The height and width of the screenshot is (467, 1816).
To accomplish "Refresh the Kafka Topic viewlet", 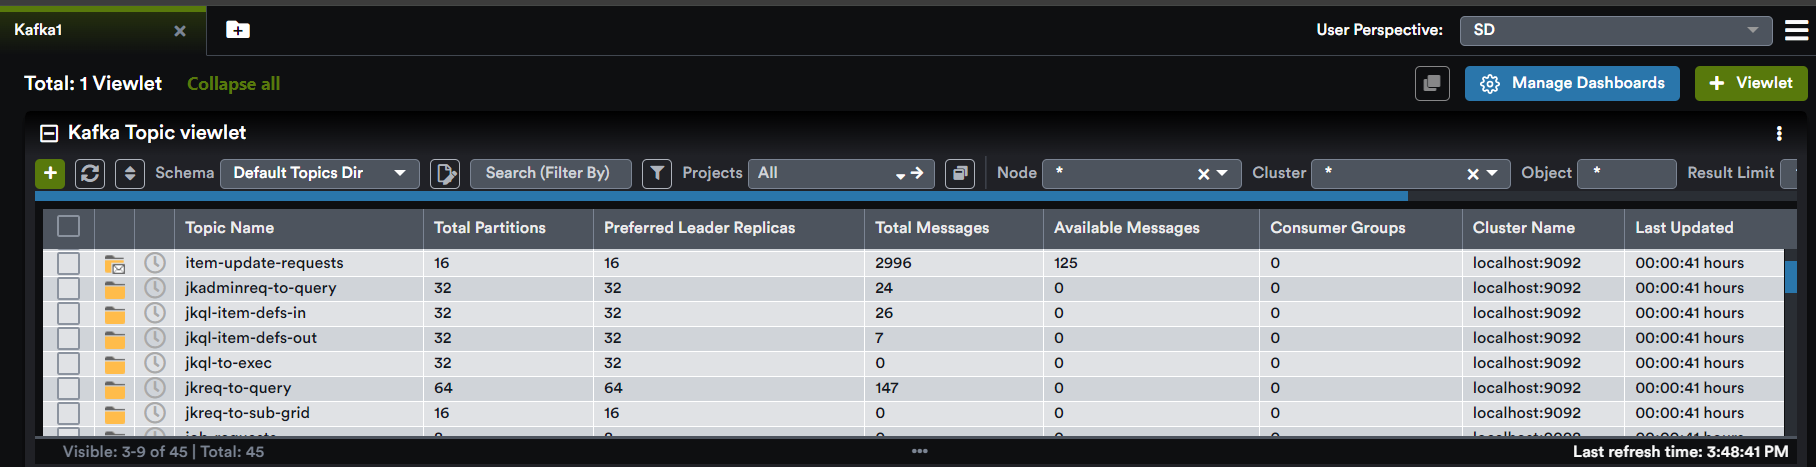I will click(x=90, y=173).
